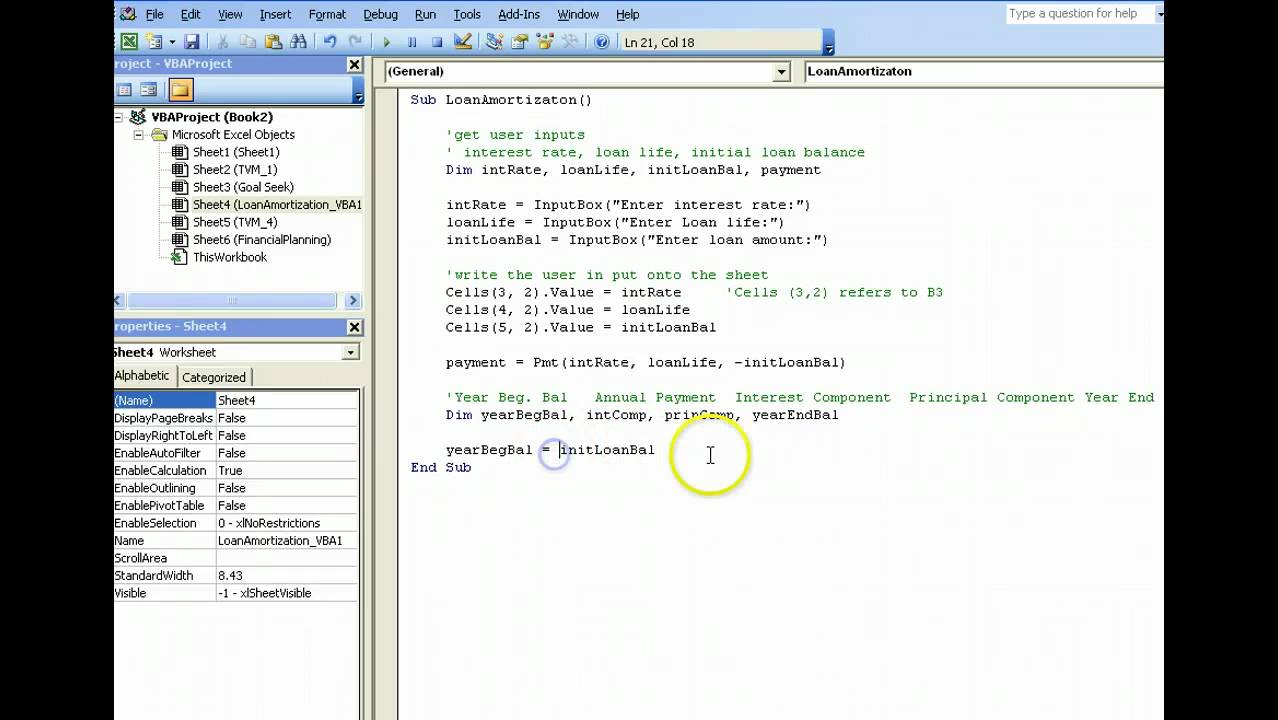Click the Visible -1 - xlSheetVisible value
This screenshot has height=720, width=1278.
pos(287,593)
